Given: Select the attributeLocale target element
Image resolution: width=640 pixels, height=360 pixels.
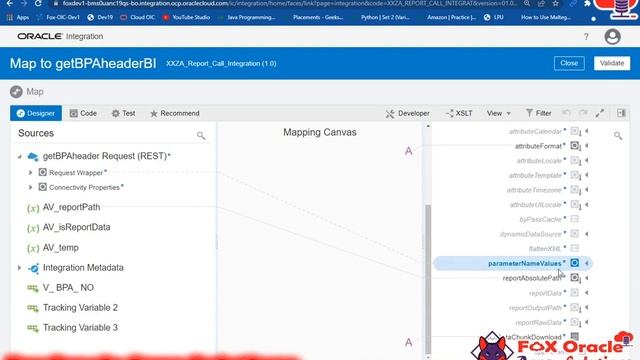Looking at the screenshot, I should click(539, 161).
